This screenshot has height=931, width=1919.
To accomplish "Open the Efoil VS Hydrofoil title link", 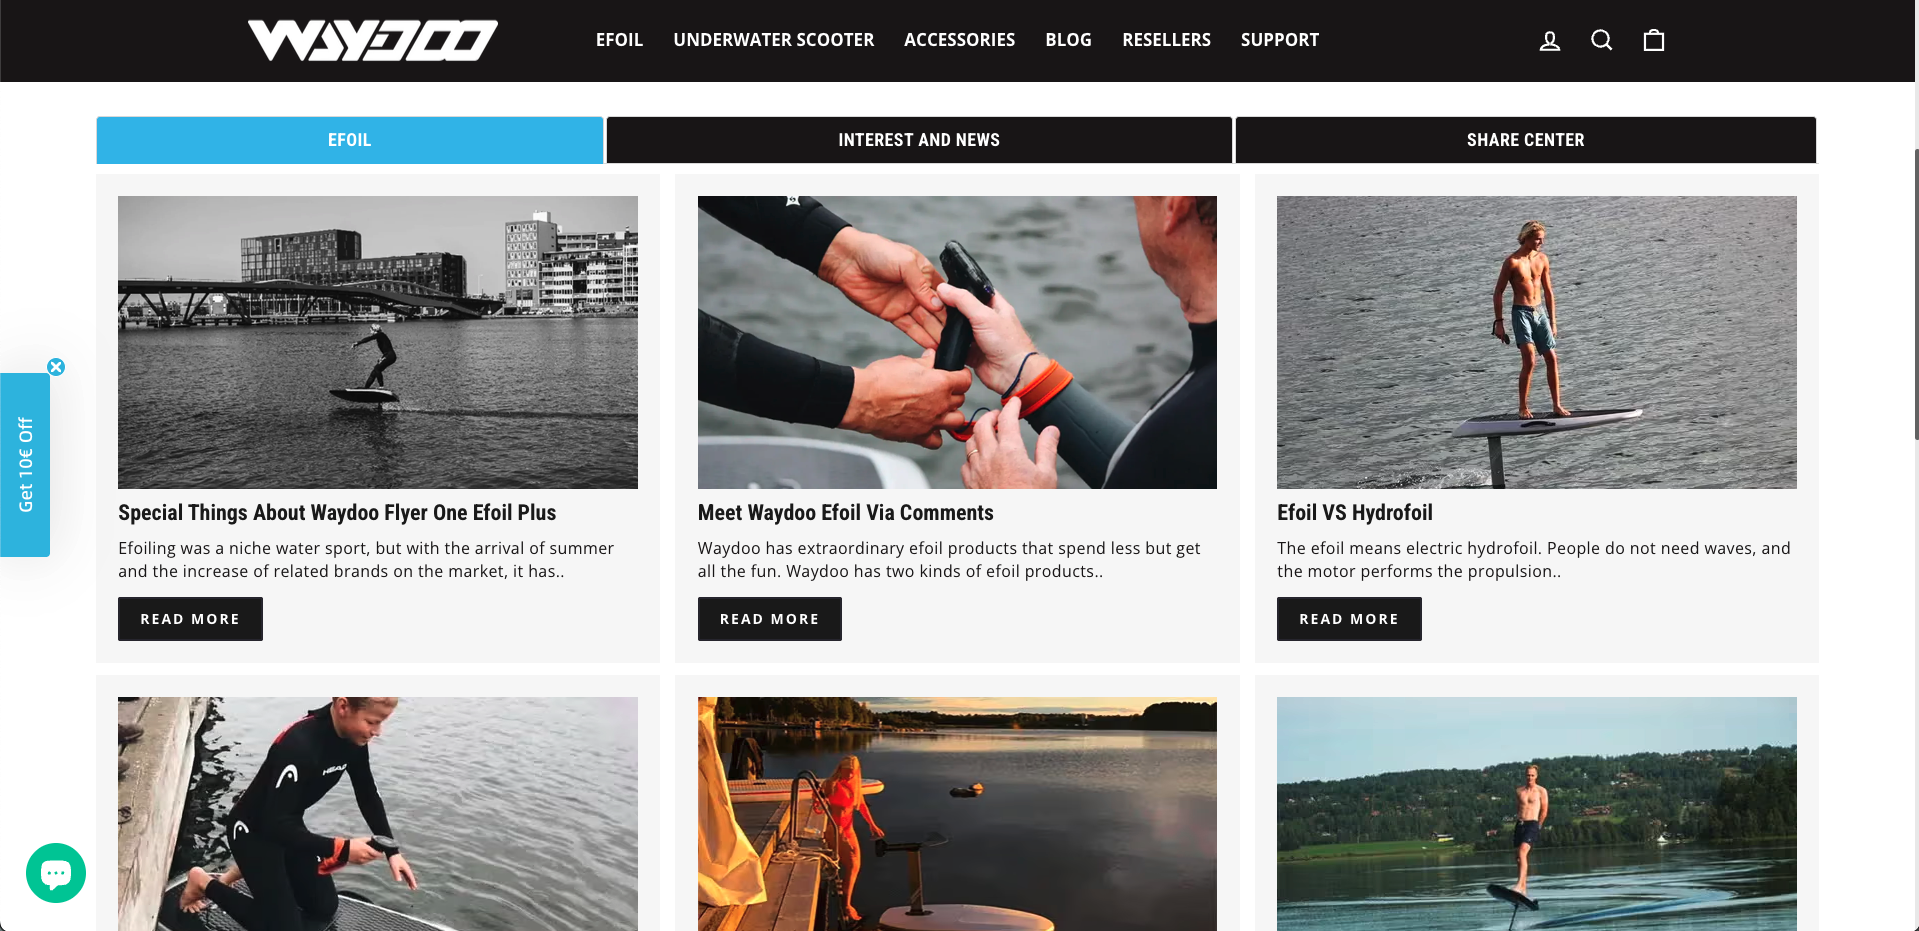I will [x=1355, y=513].
